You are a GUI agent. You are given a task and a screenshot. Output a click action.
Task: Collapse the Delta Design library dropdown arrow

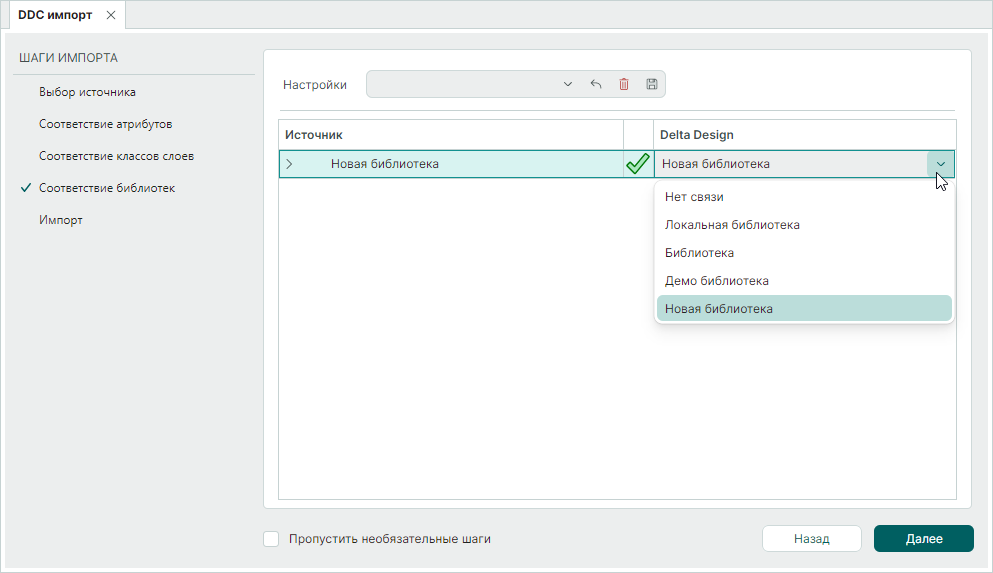coord(940,164)
